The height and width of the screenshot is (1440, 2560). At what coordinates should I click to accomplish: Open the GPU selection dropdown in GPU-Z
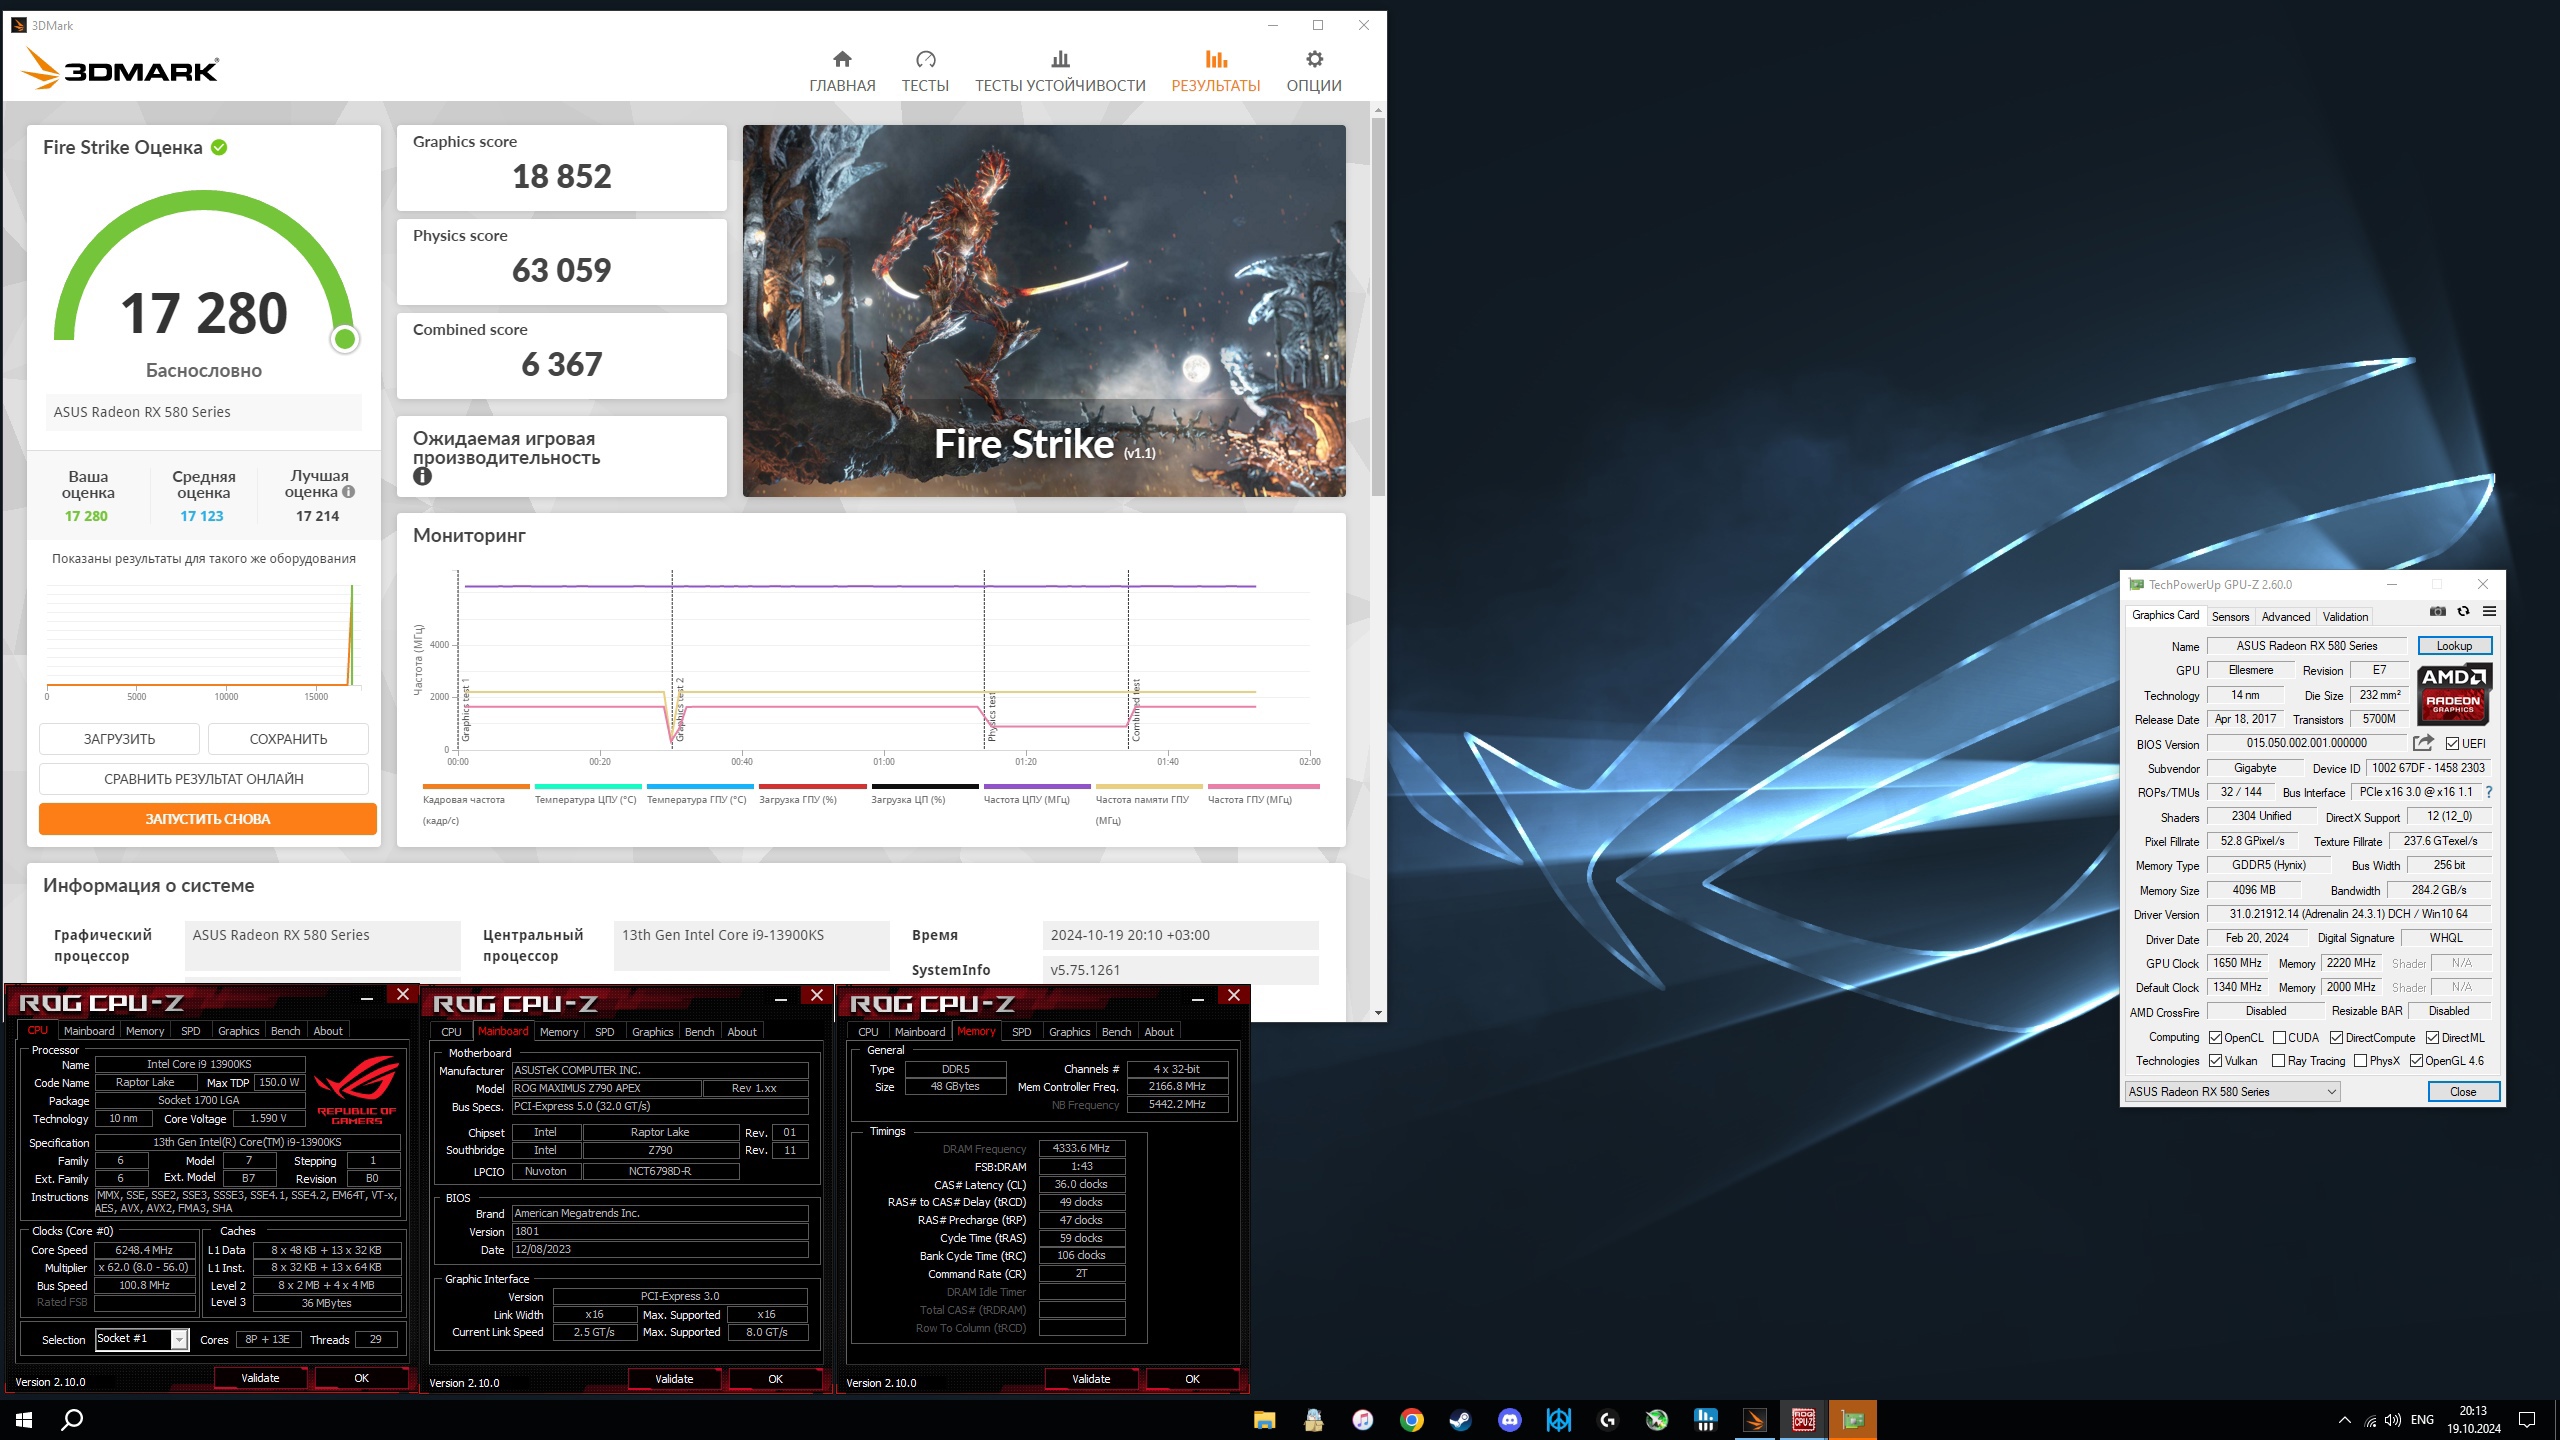point(2232,1092)
